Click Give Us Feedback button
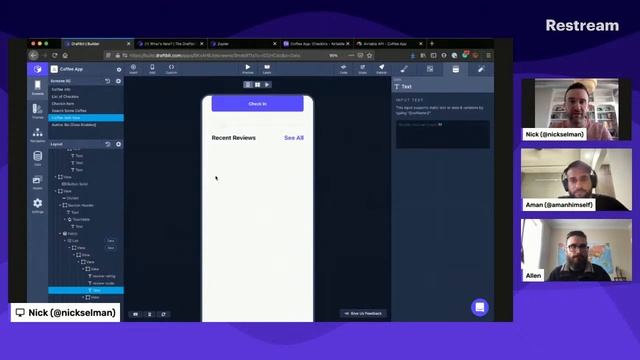This screenshot has width=640, height=360. (x=363, y=313)
